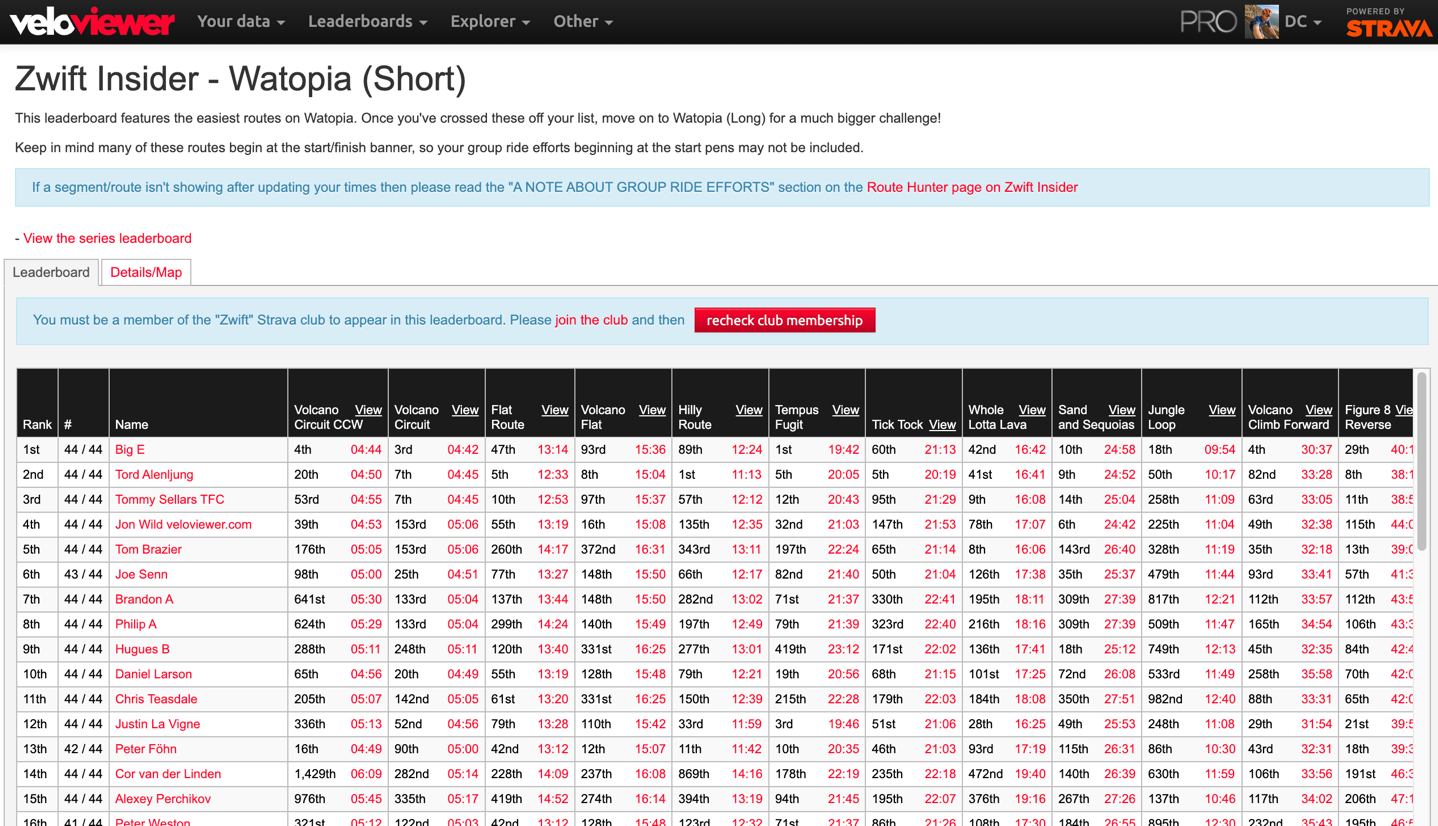Switch to the Details/Map tab
This screenshot has width=1438, height=826.
click(146, 272)
